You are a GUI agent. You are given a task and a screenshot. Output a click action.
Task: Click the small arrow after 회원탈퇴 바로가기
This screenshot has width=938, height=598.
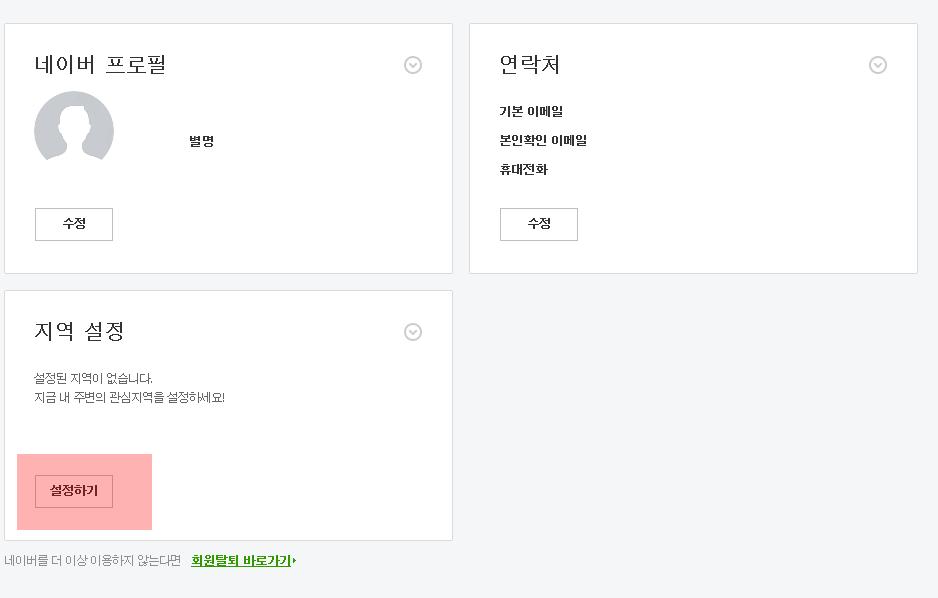point(294,561)
